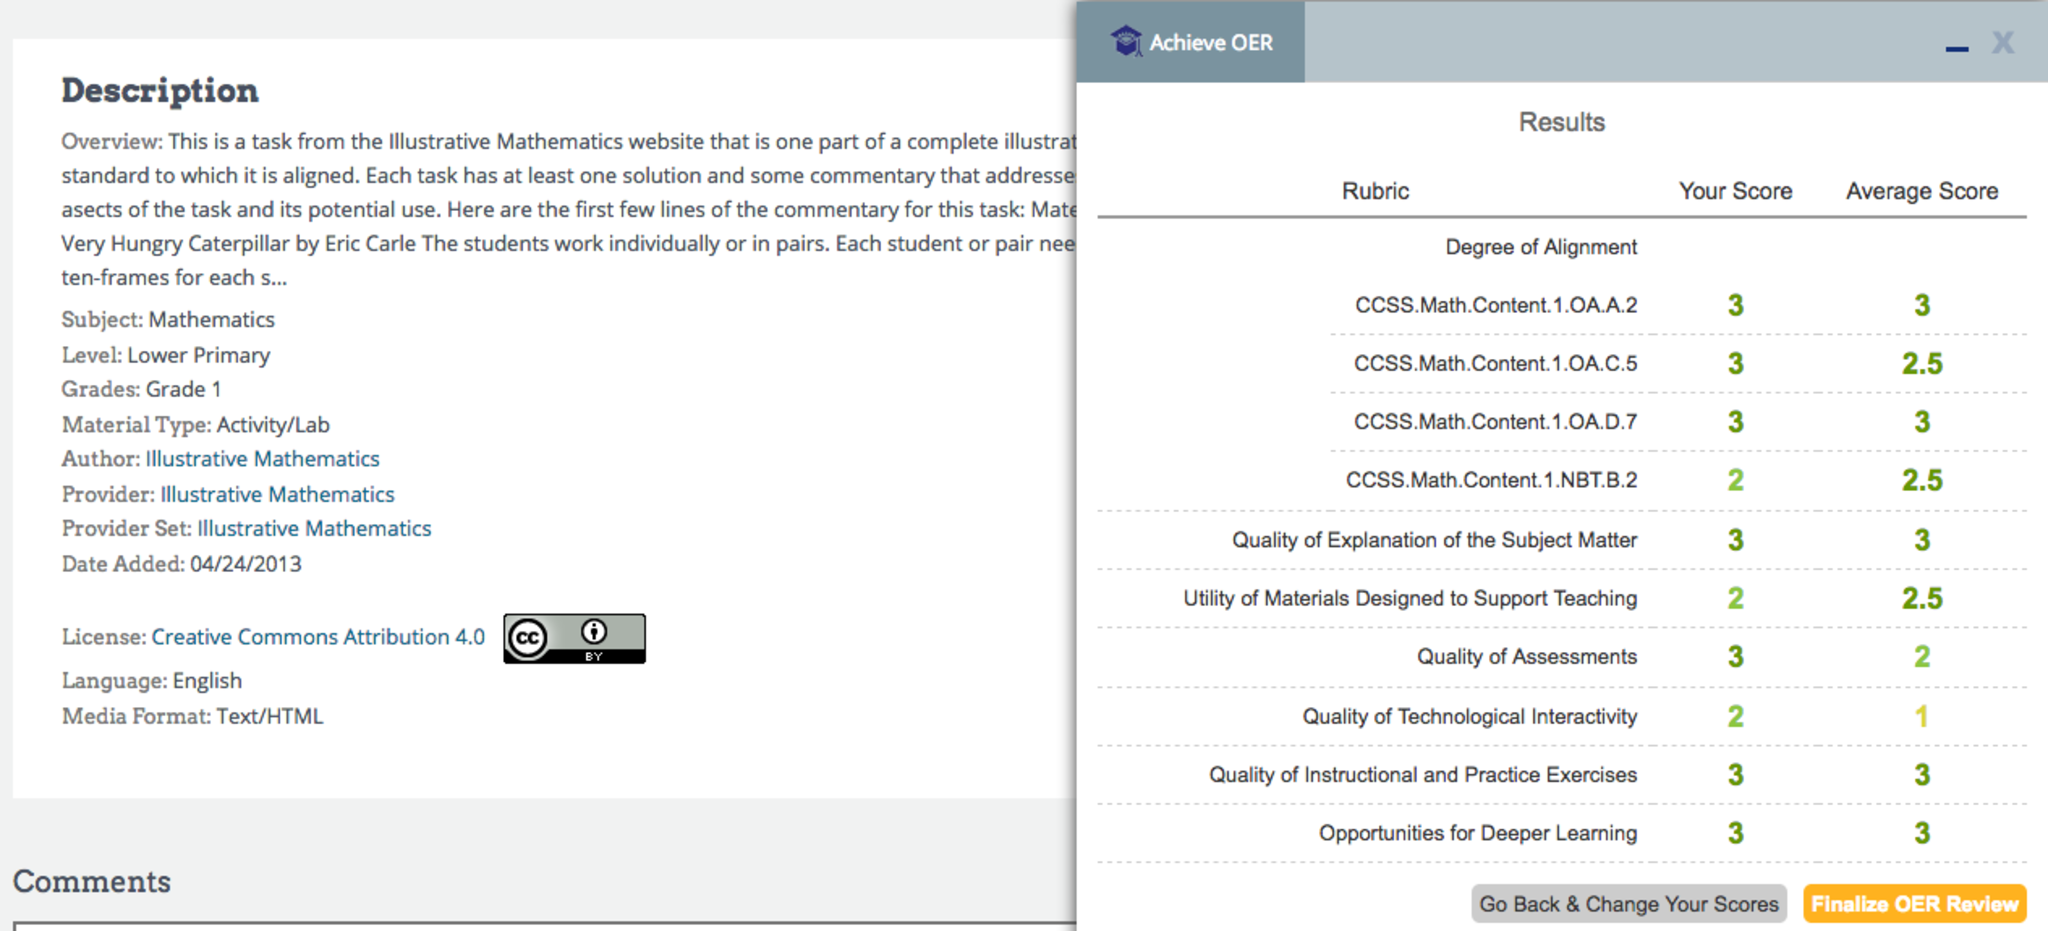
Task: Open the Provider Set Illustrative Mathematics link
Action: click(314, 528)
